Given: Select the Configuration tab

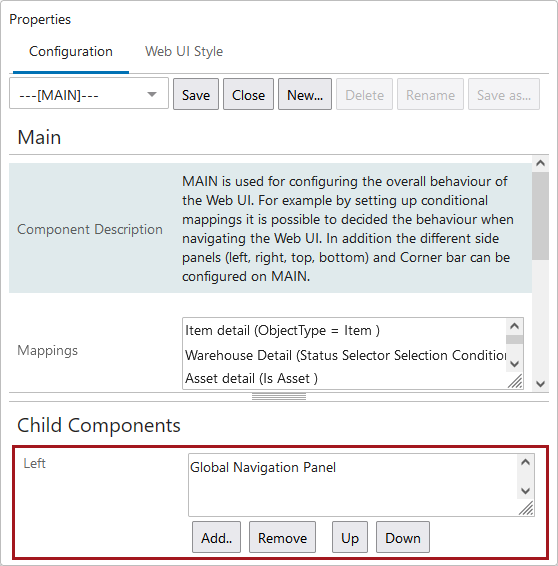Looking at the screenshot, I should [71, 51].
